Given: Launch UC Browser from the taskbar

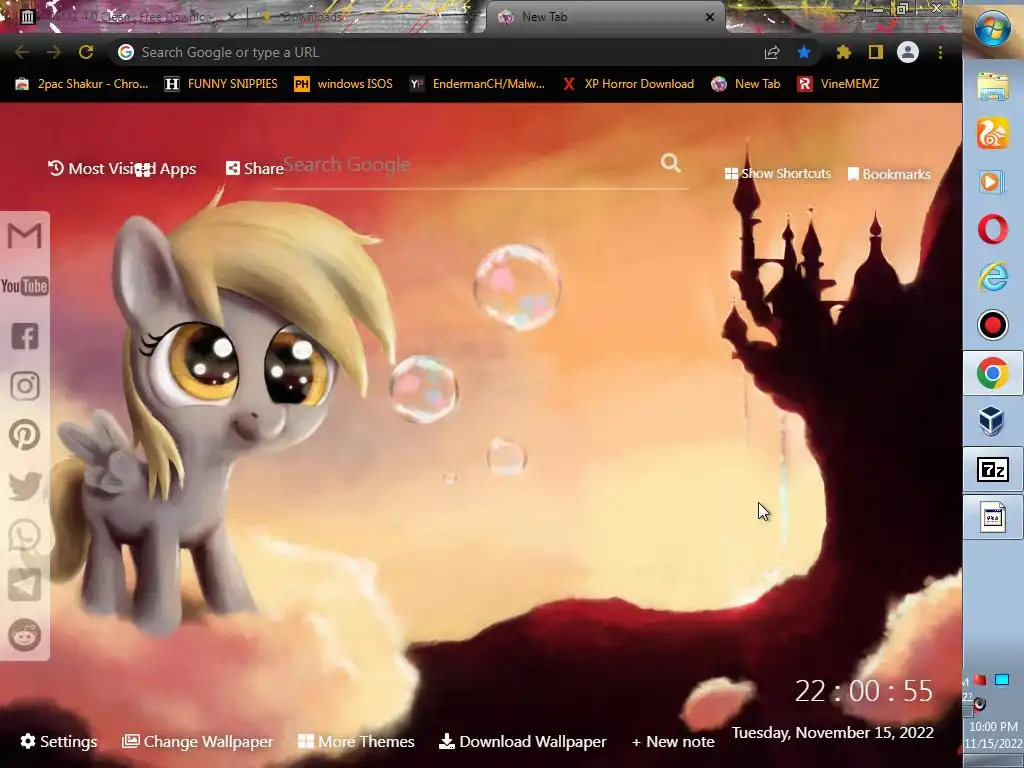Looking at the screenshot, I should (x=993, y=134).
